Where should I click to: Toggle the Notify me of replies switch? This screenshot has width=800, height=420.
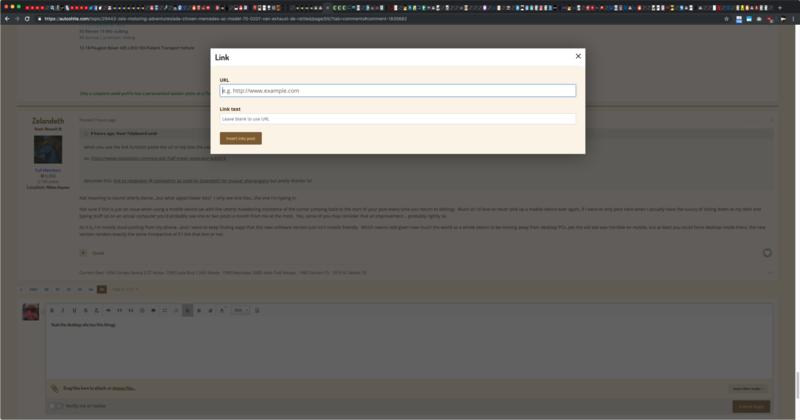(57, 406)
